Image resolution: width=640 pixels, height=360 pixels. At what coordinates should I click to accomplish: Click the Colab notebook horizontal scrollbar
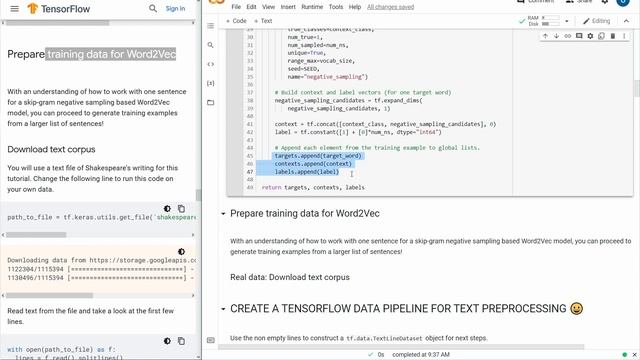(x=401, y=347)
